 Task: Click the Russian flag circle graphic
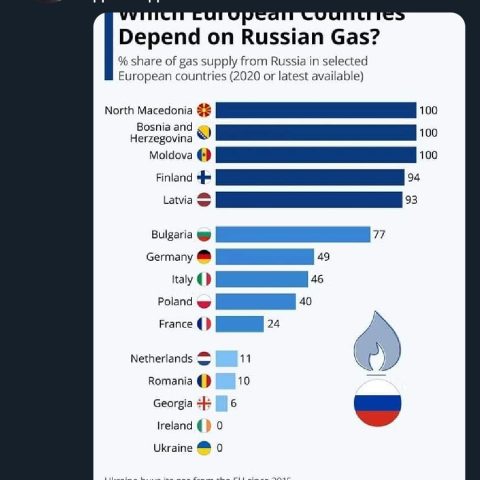(377, 403)
